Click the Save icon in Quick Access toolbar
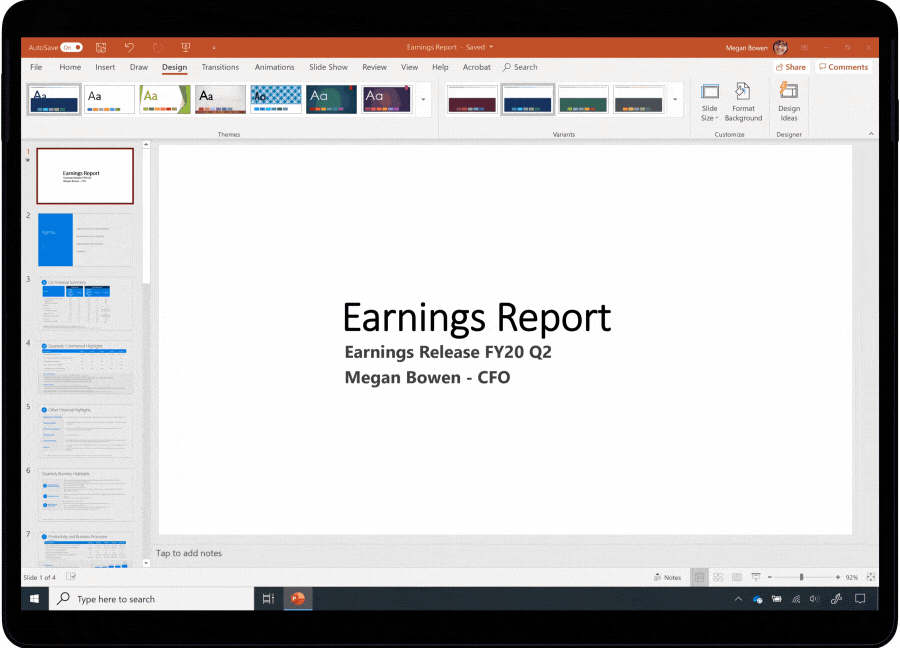 (101, 47)
